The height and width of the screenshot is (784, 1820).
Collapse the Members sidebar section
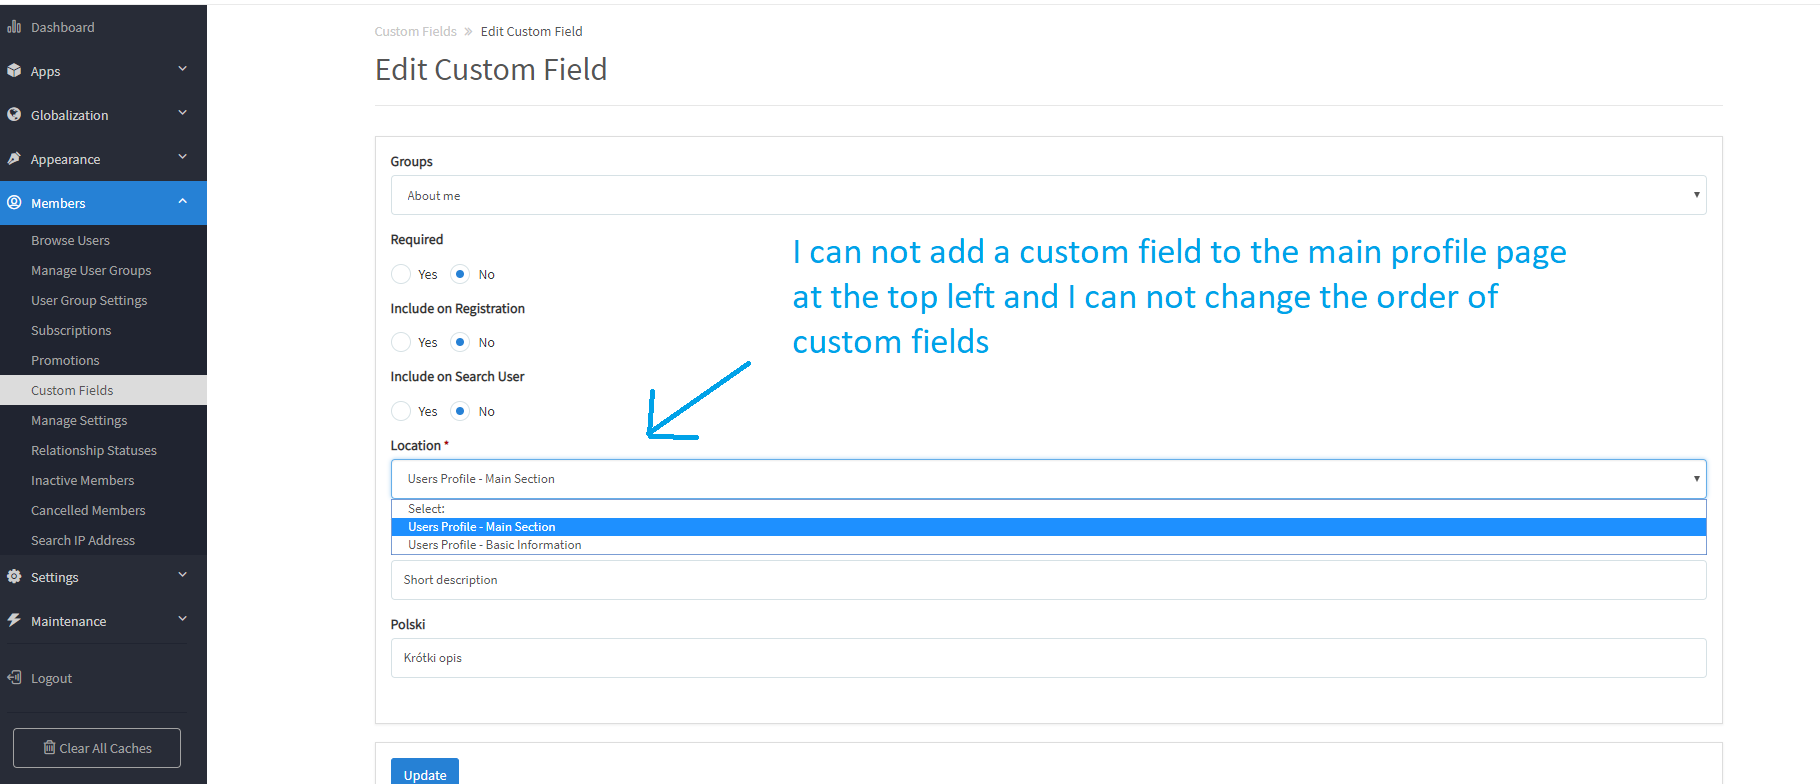182,202
